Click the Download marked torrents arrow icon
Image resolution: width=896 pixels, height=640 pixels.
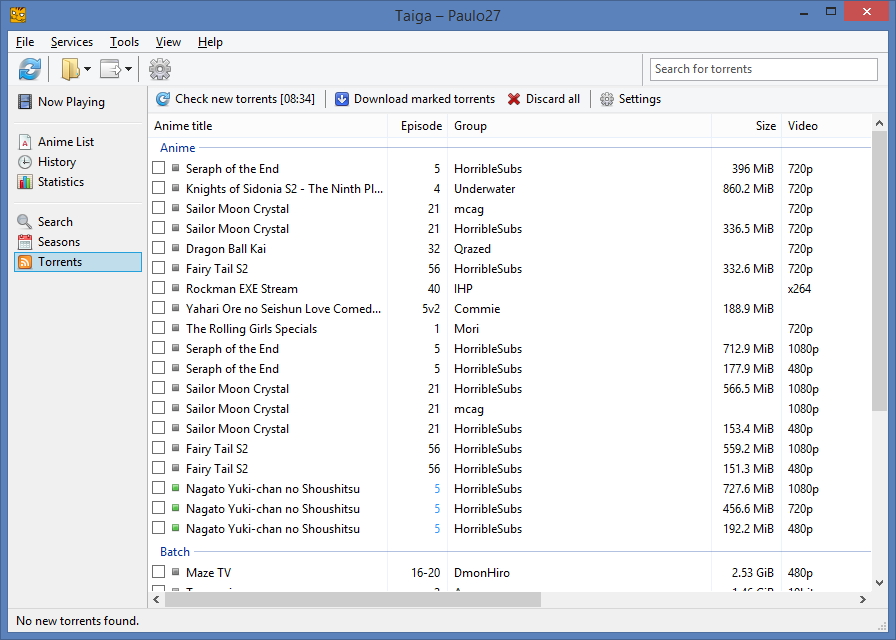coord(342,99)
